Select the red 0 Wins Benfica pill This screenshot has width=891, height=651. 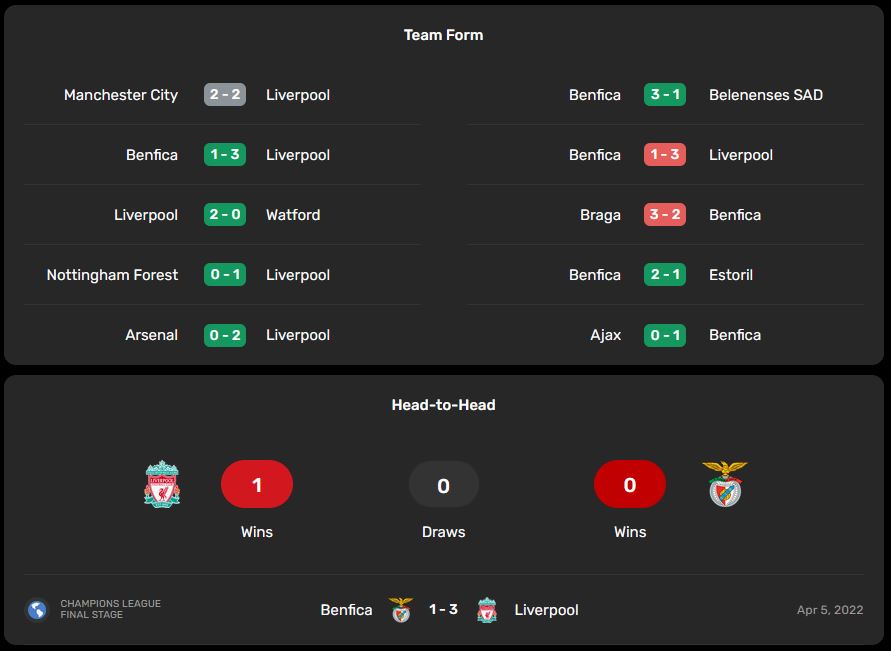pyautogui.click(x=630, y=484)
